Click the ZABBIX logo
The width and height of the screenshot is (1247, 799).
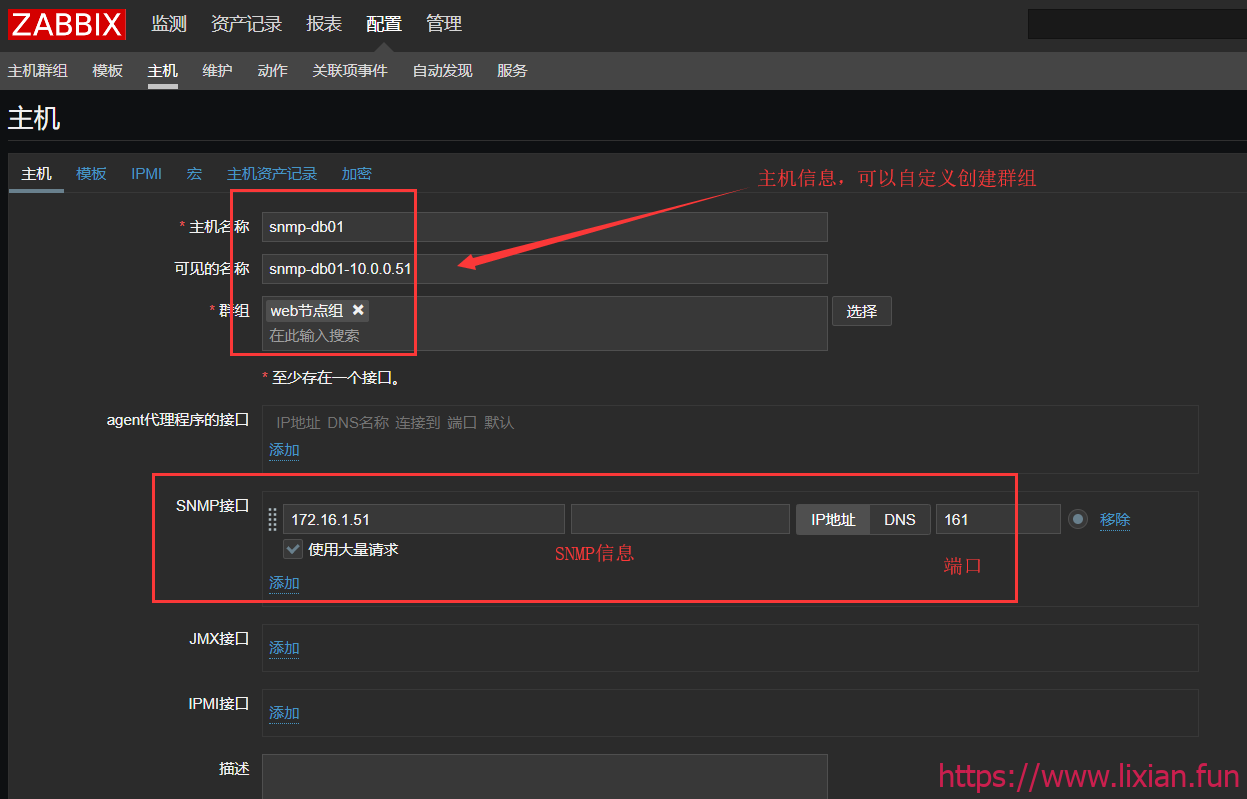click(x=67, y=24)
